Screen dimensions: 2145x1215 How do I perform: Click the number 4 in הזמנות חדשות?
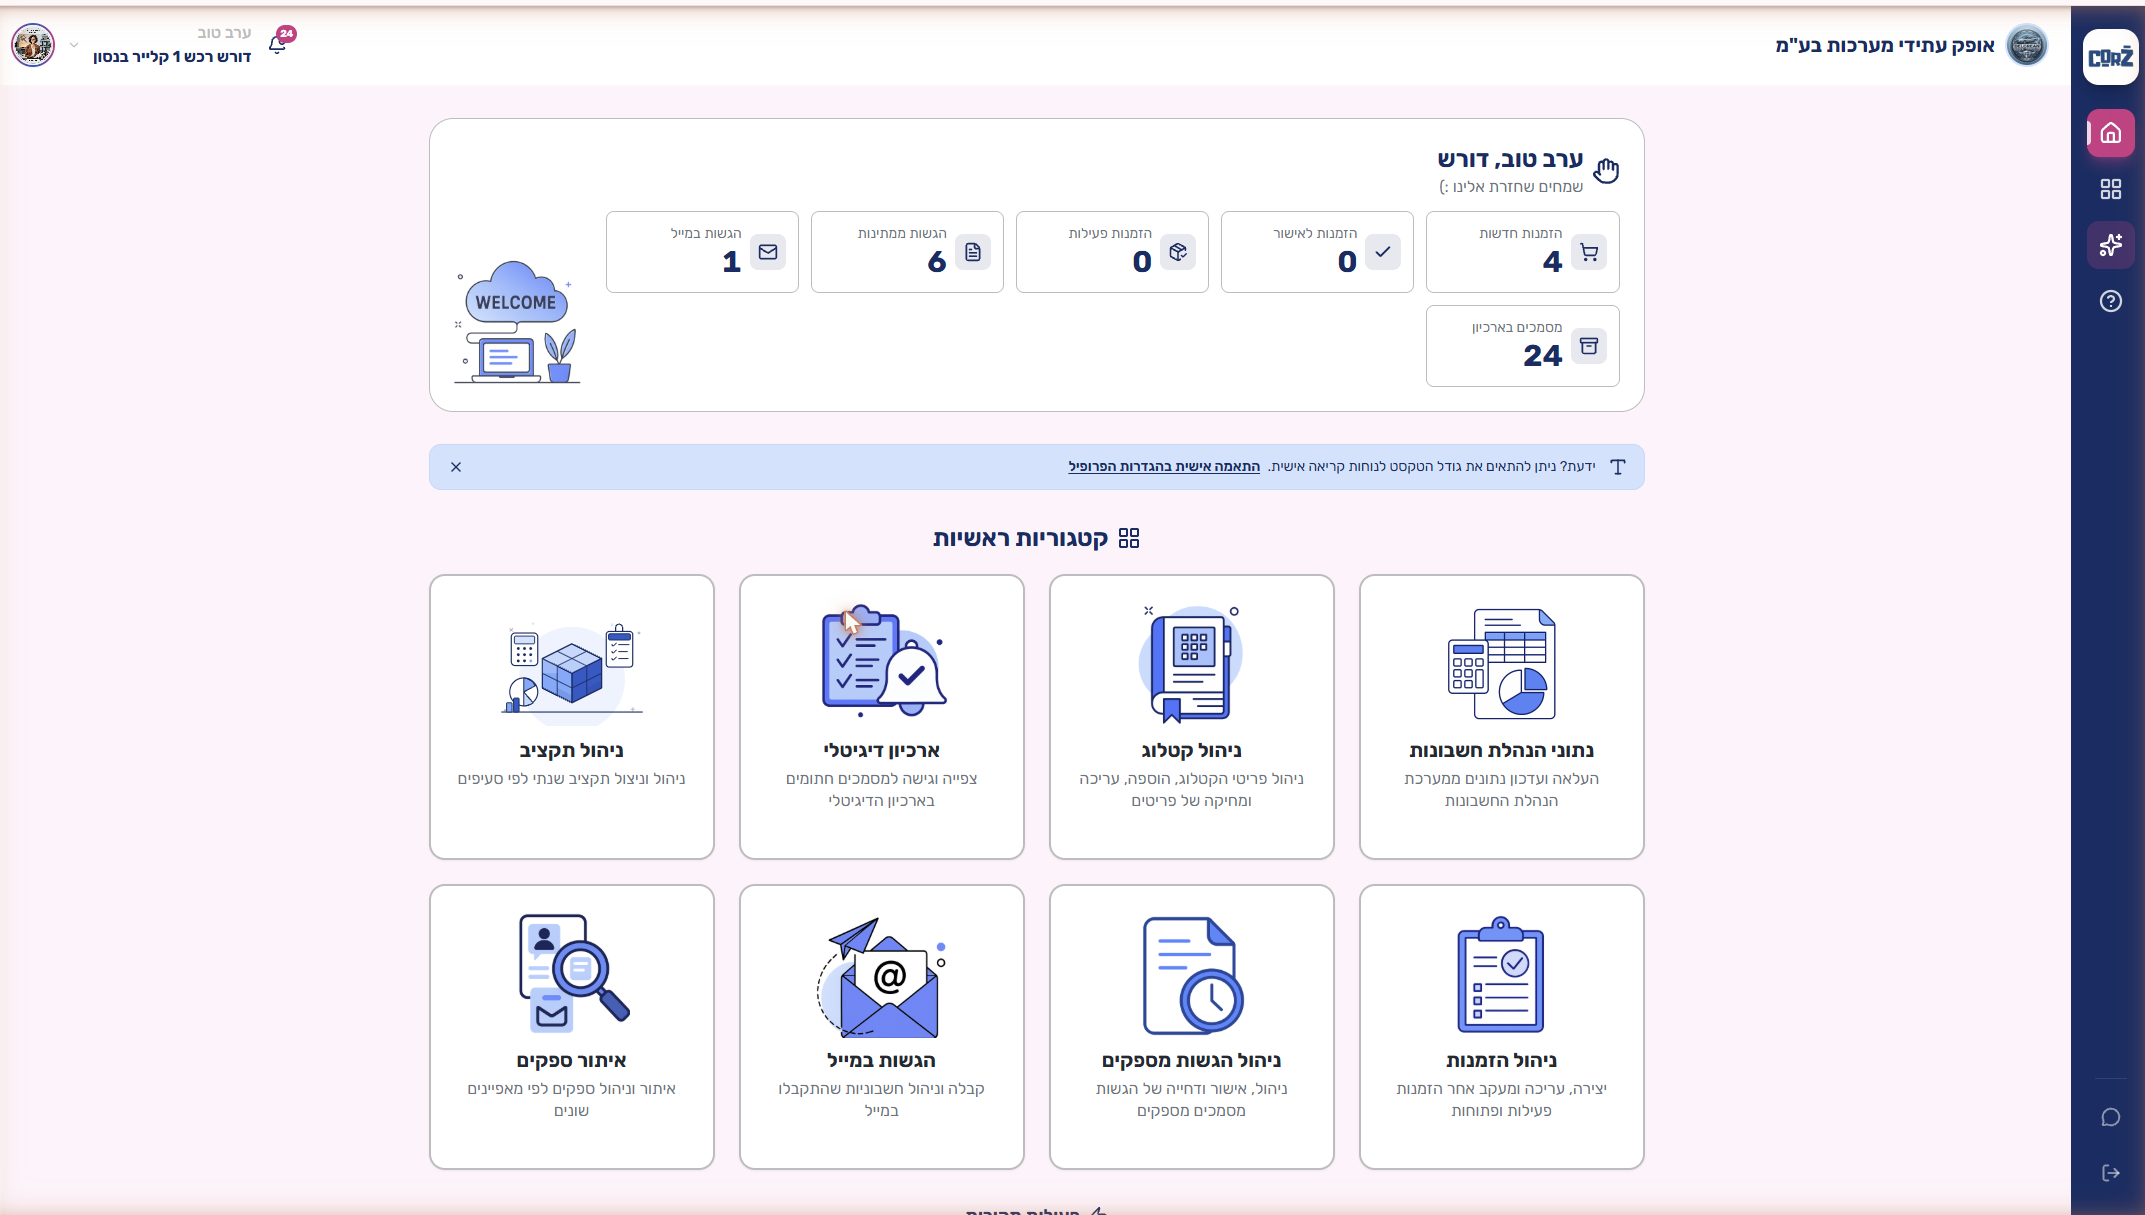coord(1552,262)
